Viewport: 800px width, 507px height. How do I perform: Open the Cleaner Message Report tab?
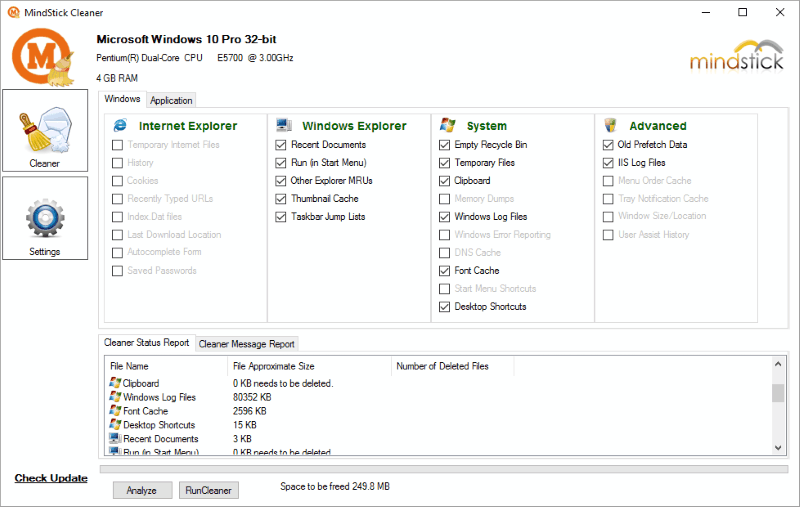(246, 344)
